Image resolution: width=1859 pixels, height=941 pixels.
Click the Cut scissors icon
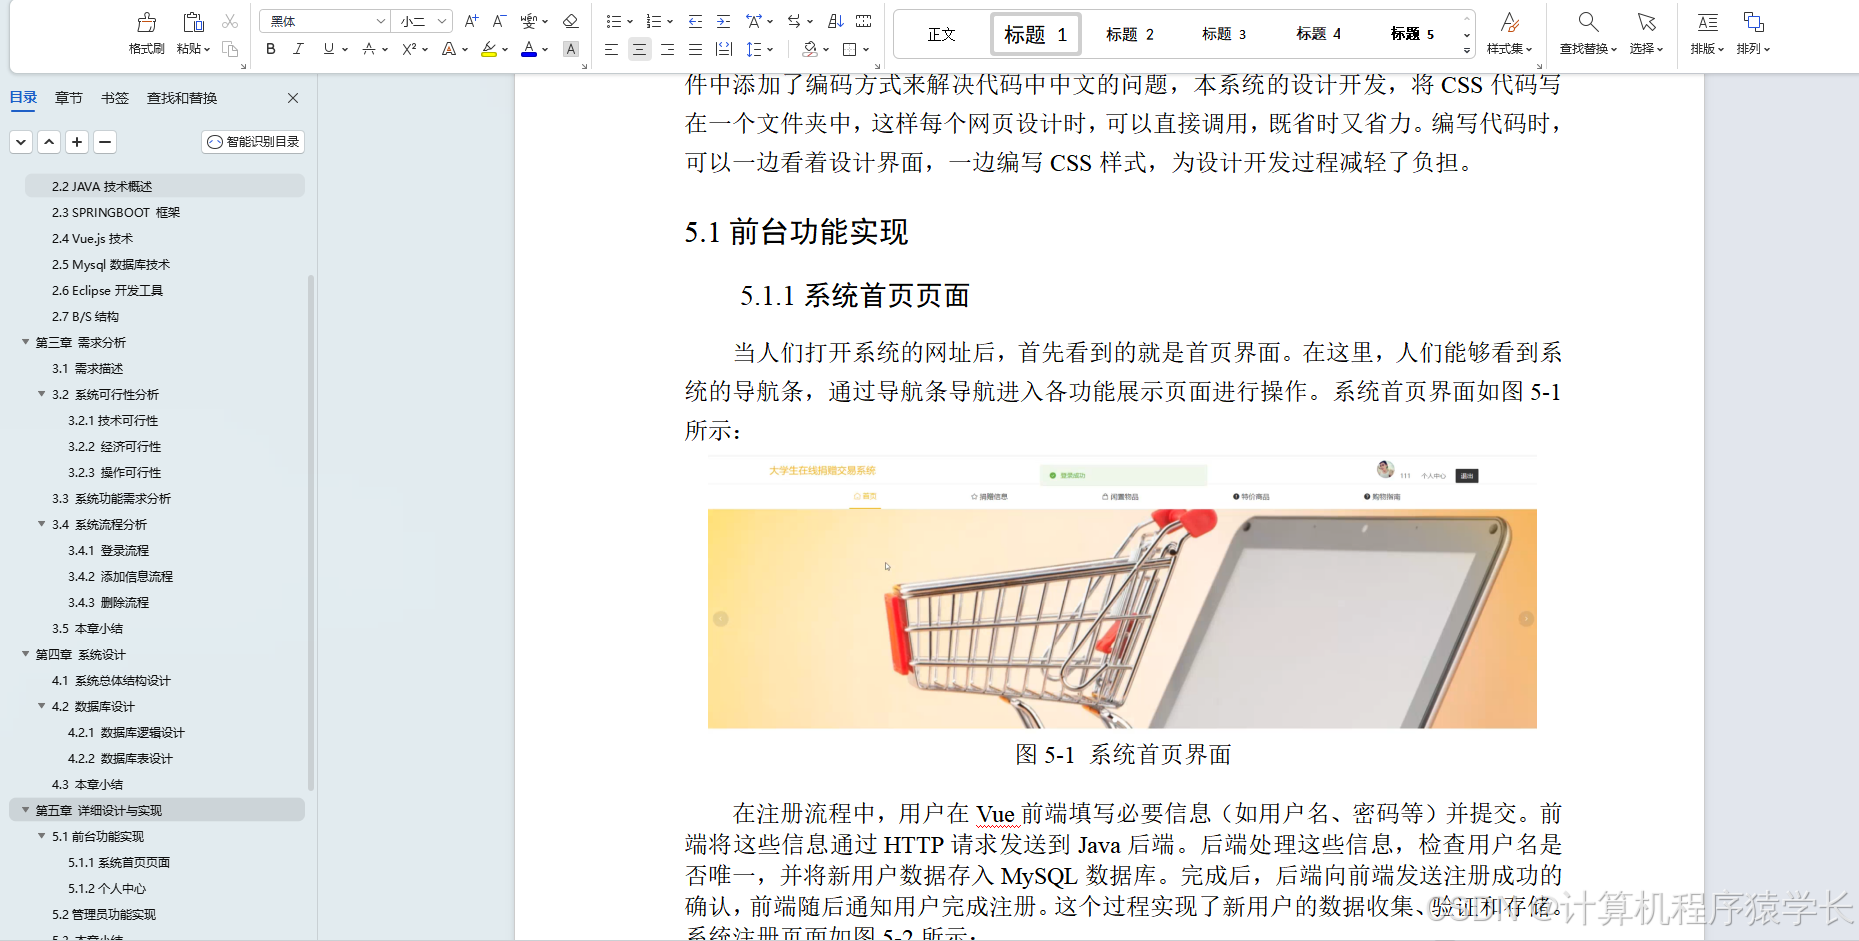pyautogui.click(x=230, y=21)
